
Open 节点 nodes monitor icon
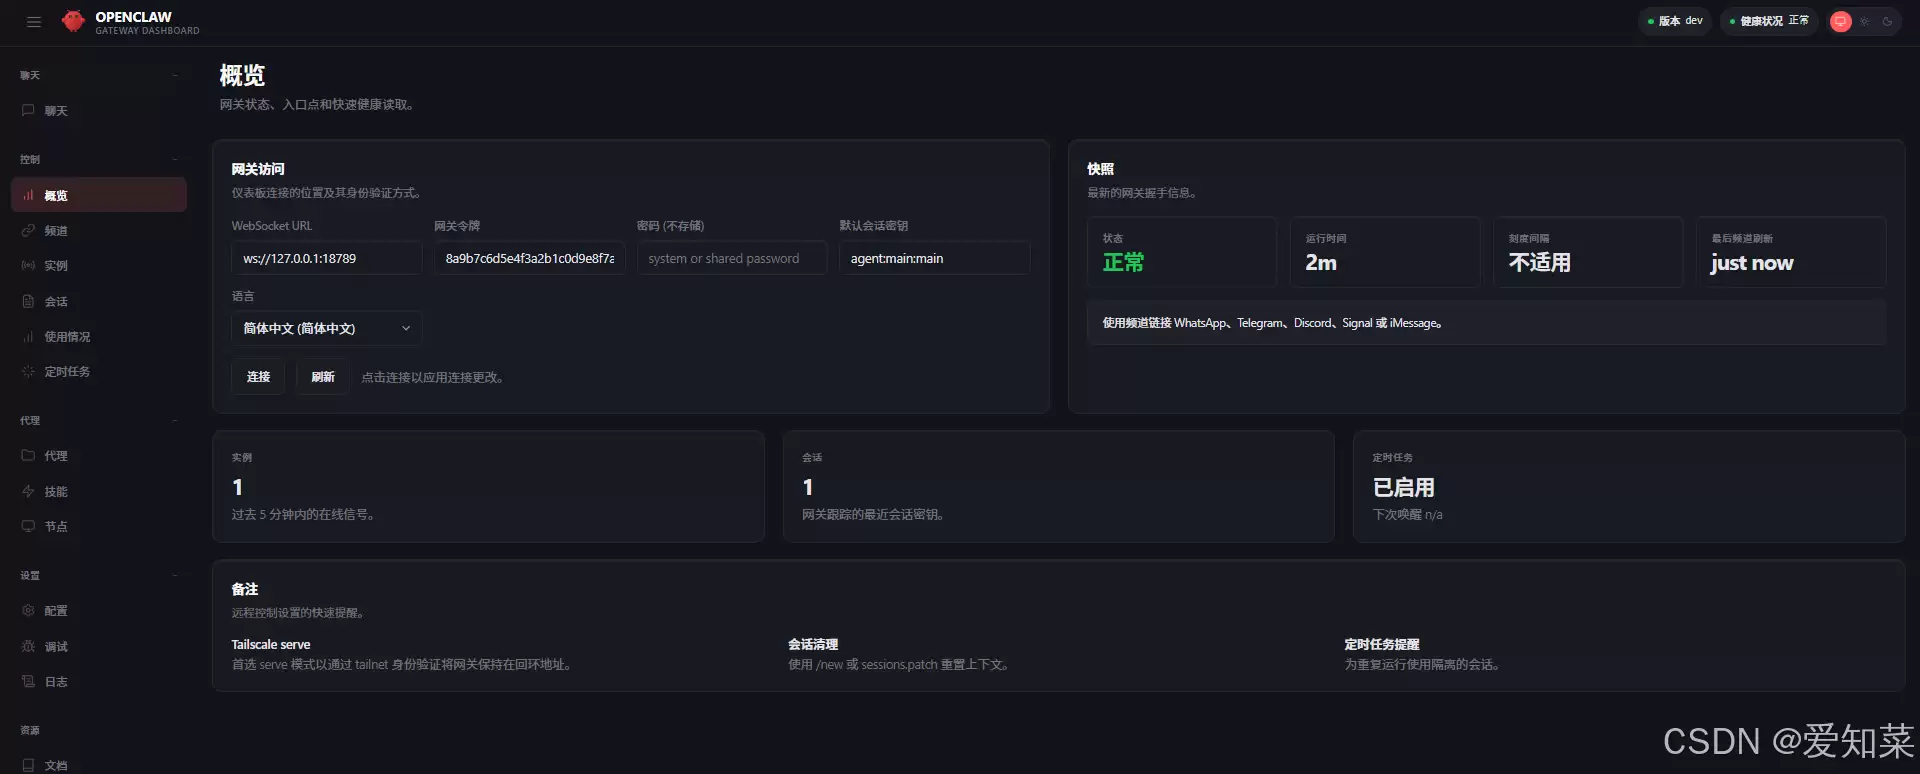point(28,526)
